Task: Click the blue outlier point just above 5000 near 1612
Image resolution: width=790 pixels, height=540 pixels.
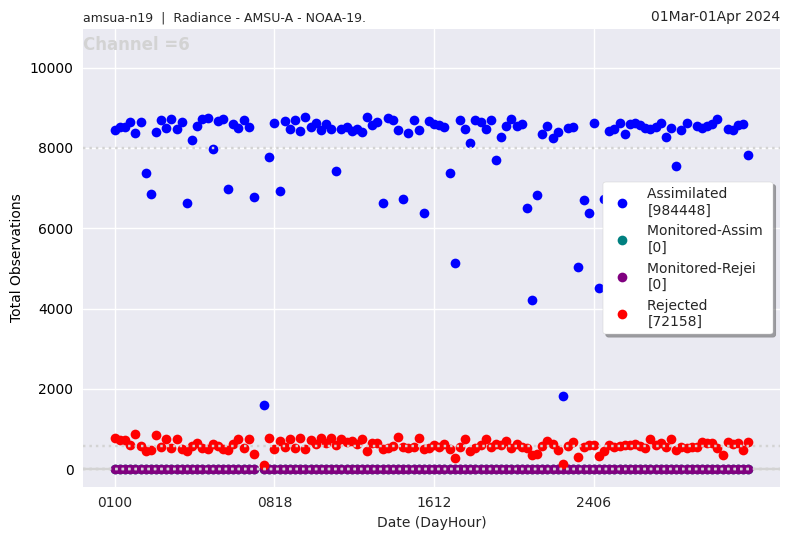Action: [x=455, y=263]
